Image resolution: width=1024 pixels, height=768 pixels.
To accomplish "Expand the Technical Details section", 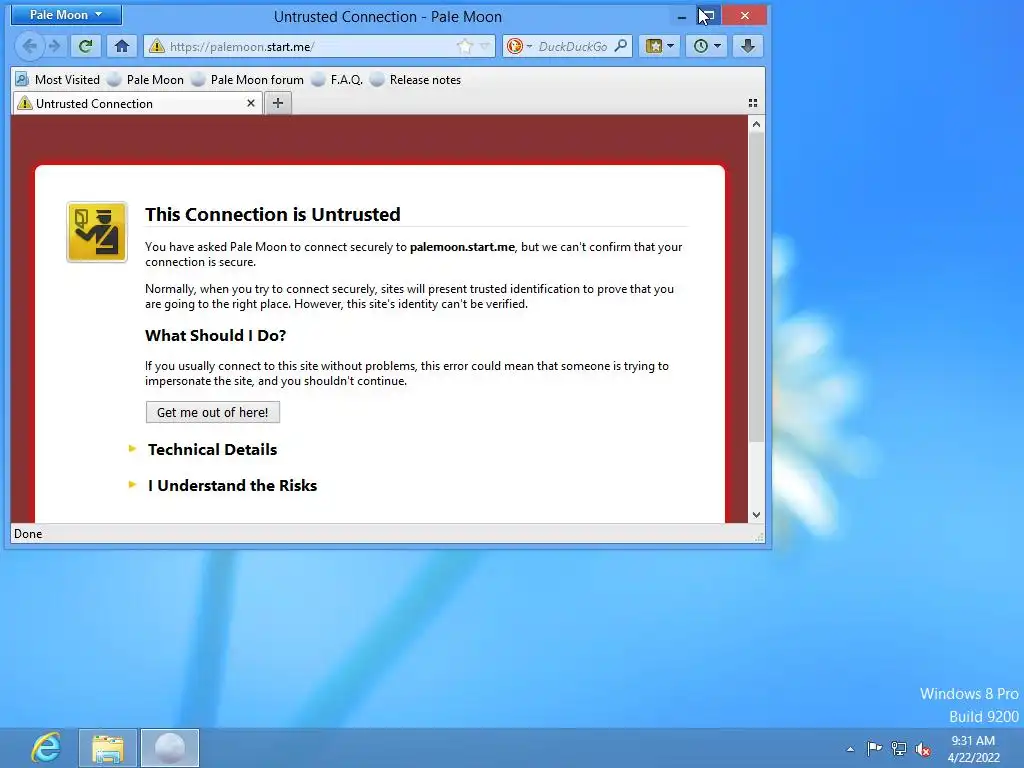I will [x=212, y=449].
